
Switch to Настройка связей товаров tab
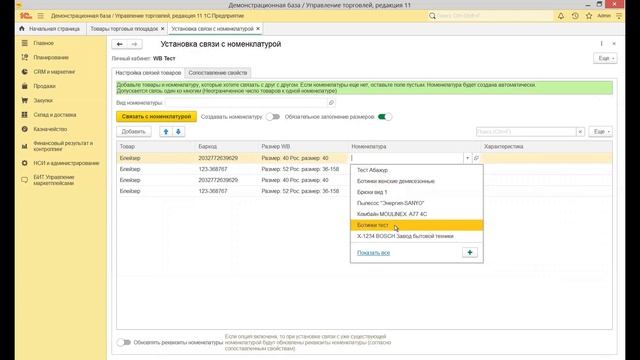pyautogui.click(x=148, y=73)
